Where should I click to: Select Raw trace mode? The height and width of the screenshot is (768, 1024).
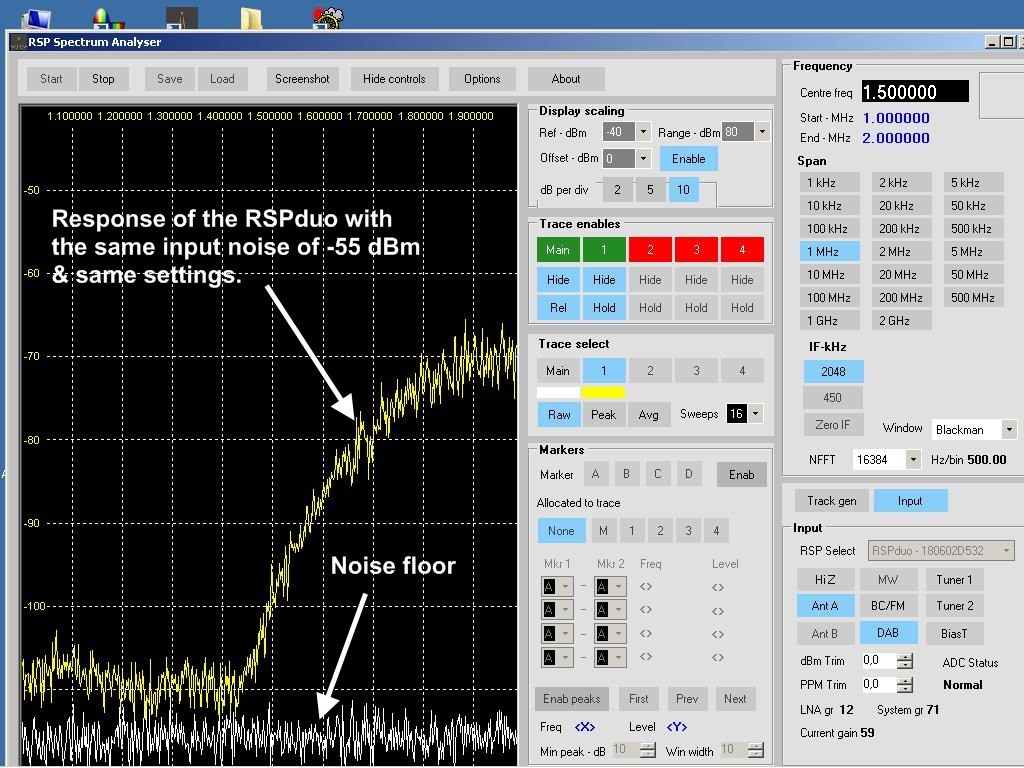tap(559, 415)
